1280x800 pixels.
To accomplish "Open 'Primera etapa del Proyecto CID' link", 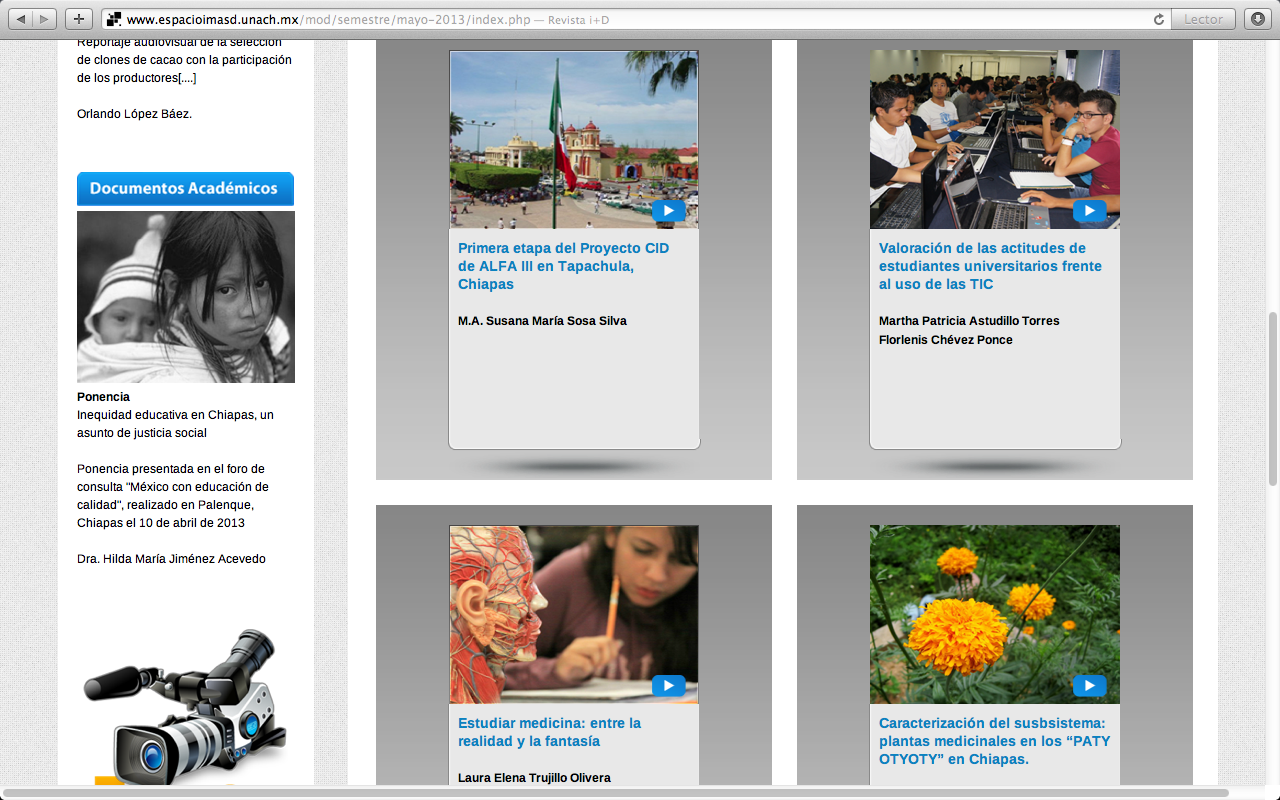I will tap(563, 266).
